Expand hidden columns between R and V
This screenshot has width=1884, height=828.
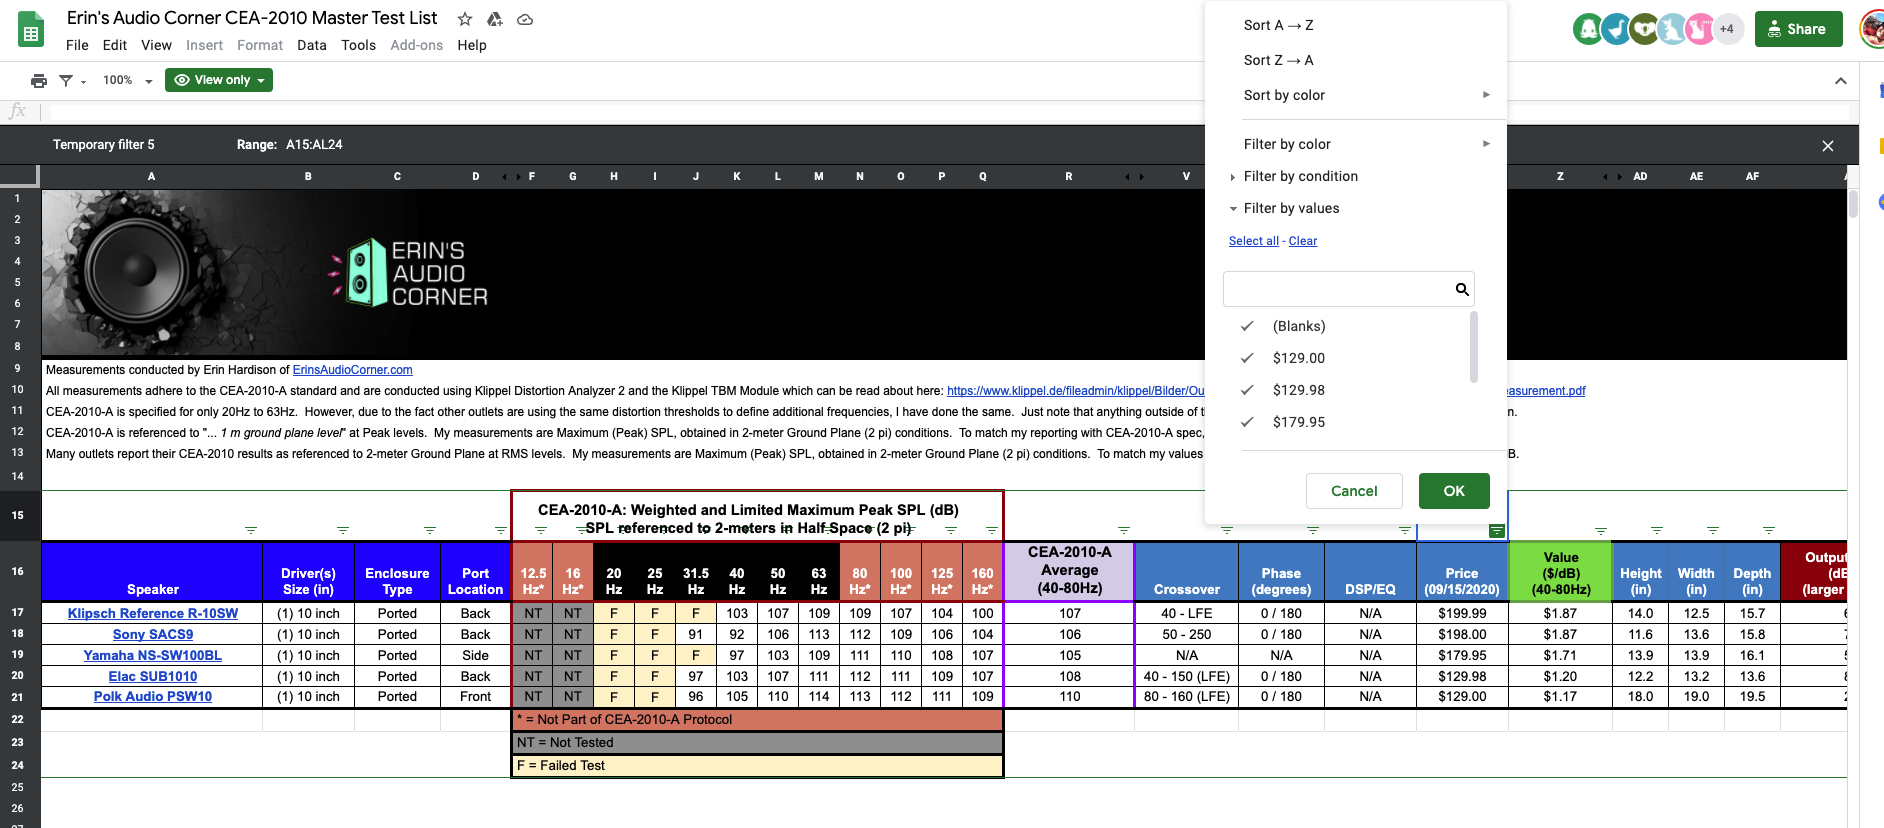coord(1135,177)
